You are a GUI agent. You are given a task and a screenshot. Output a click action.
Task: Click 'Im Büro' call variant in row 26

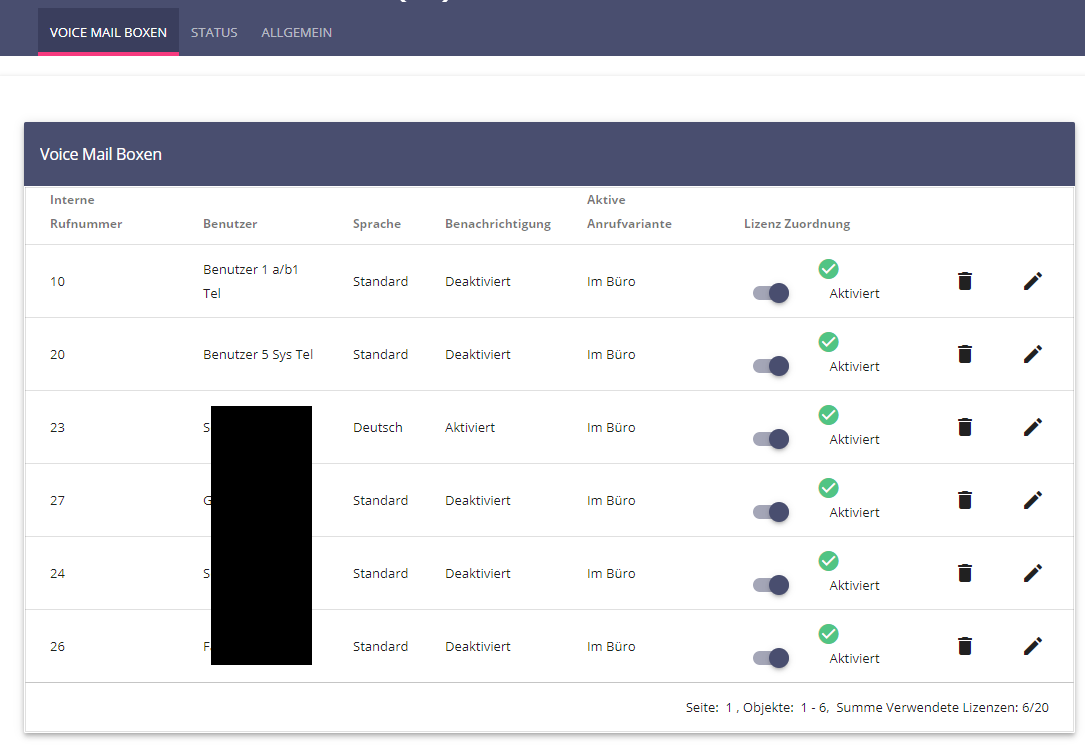tap(611, 646)
